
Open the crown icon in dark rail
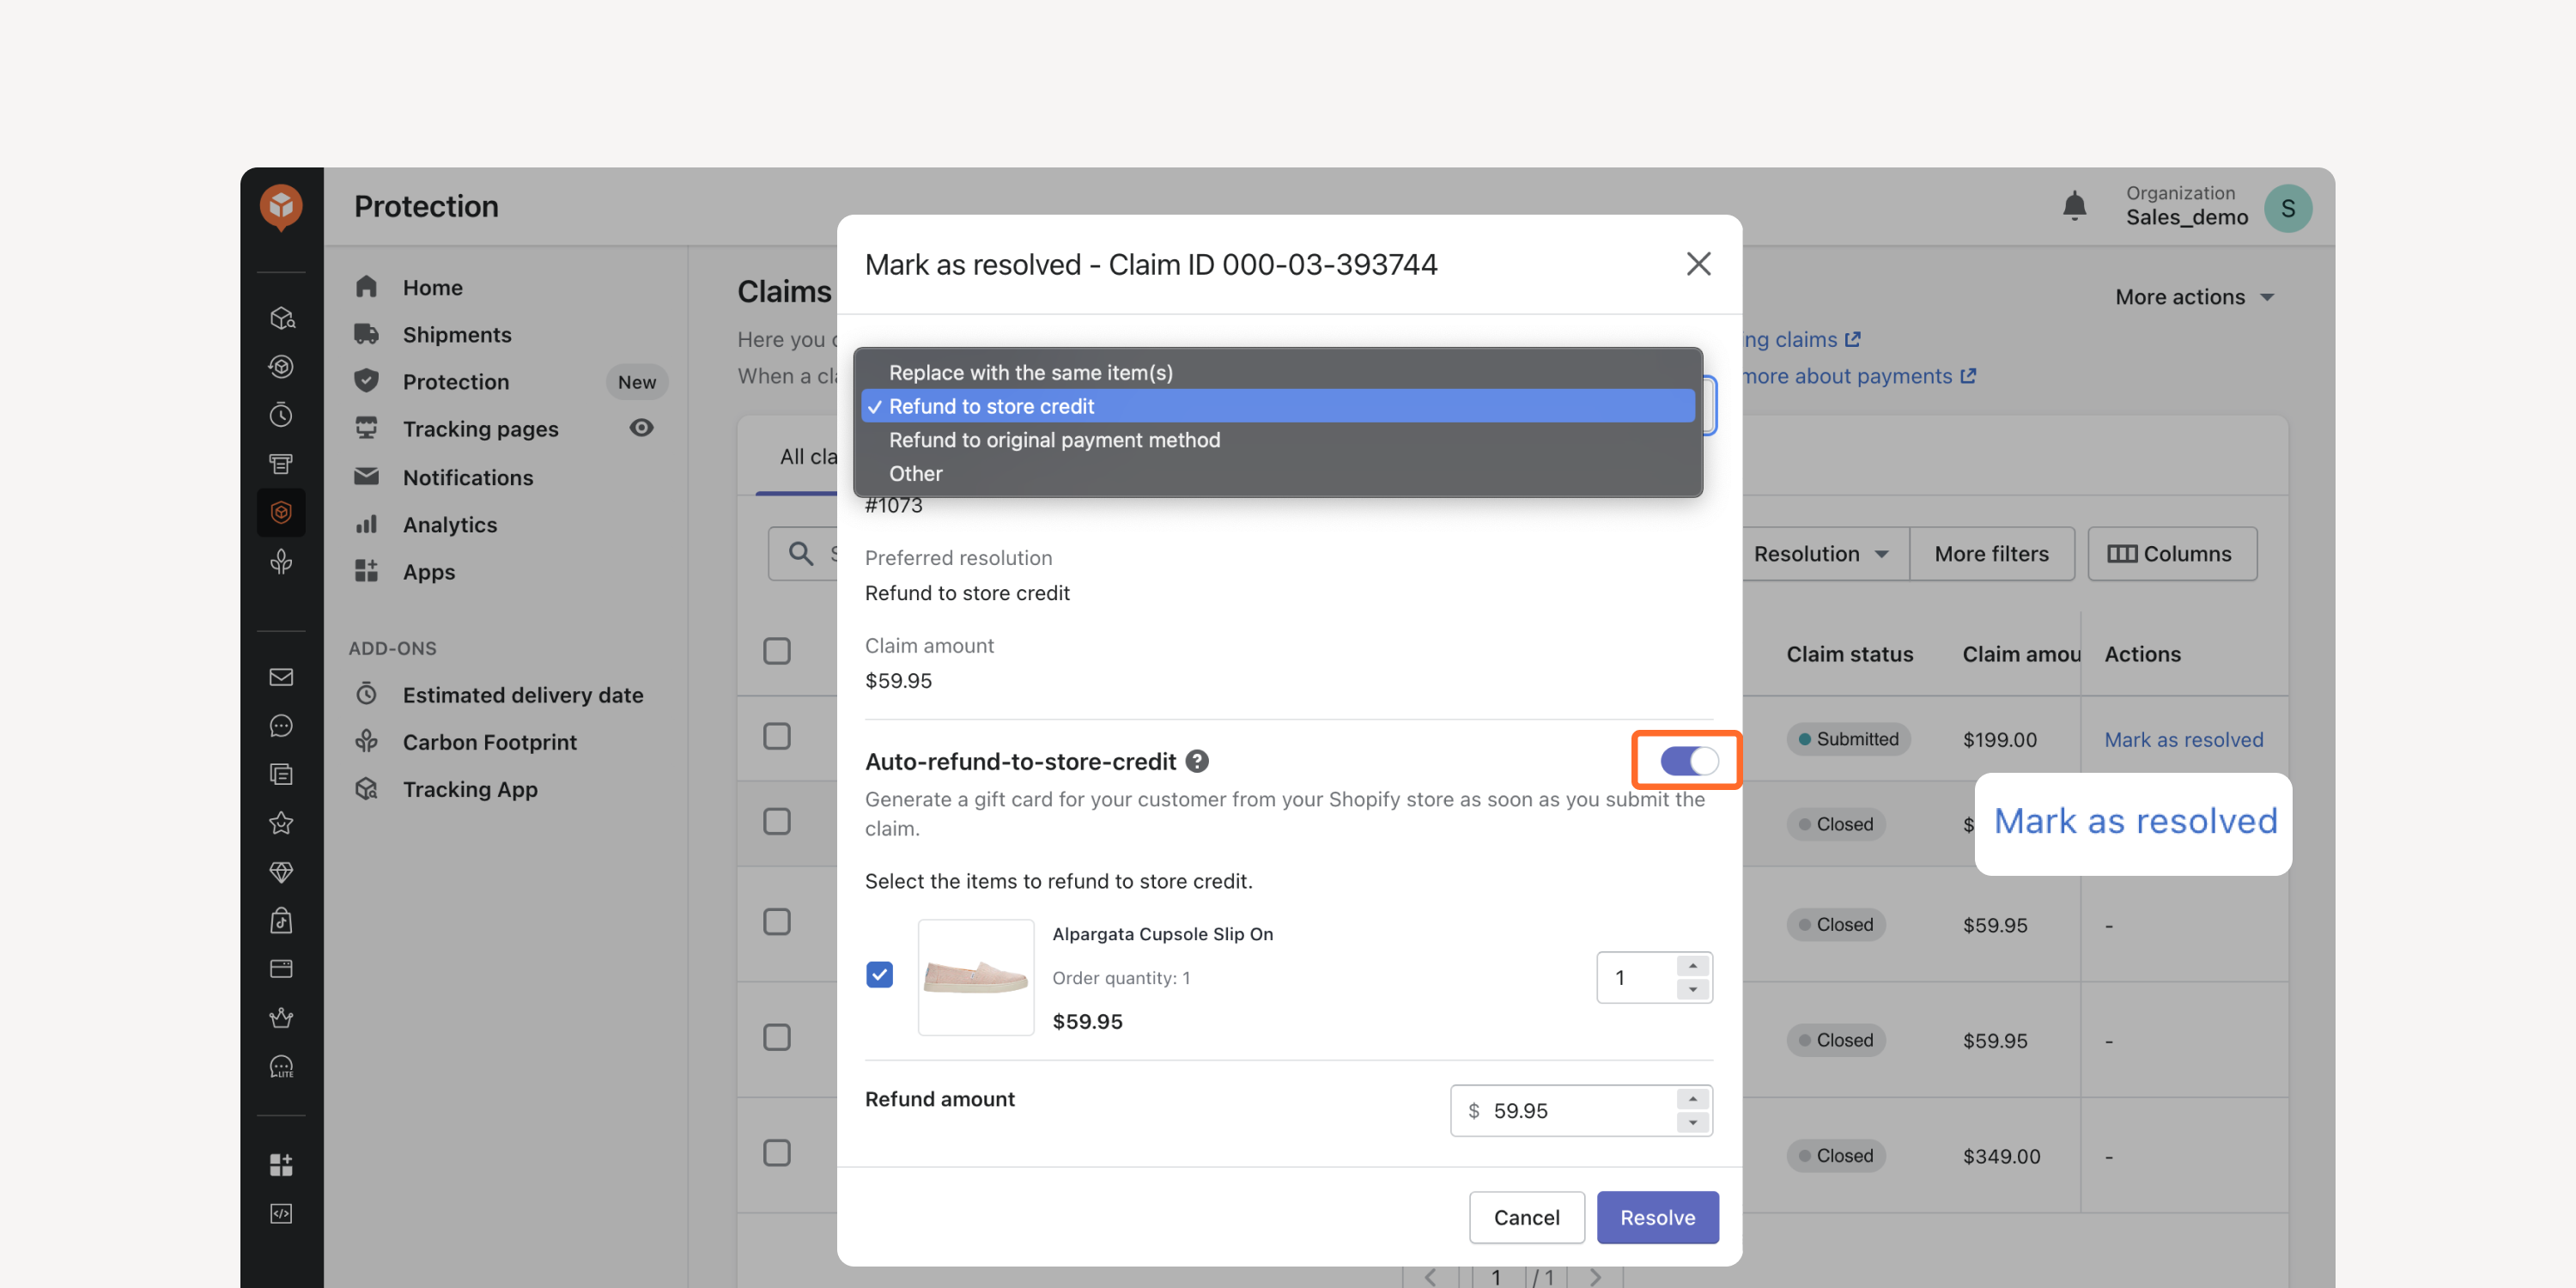click(281, 1017)
